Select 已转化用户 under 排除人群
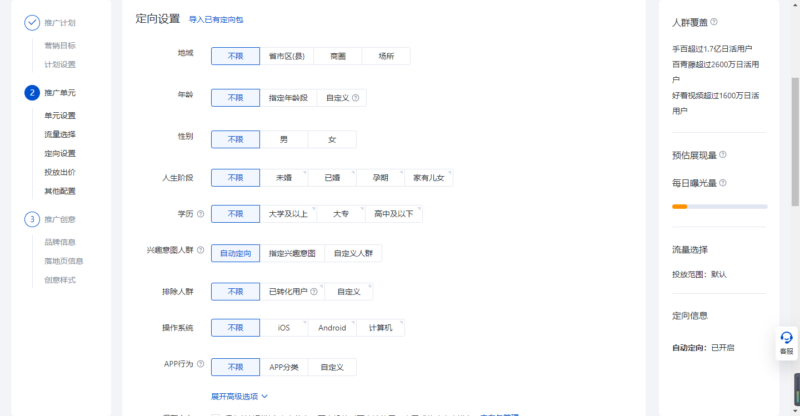This screenshot has height=416, width=800. click(287, 292)
